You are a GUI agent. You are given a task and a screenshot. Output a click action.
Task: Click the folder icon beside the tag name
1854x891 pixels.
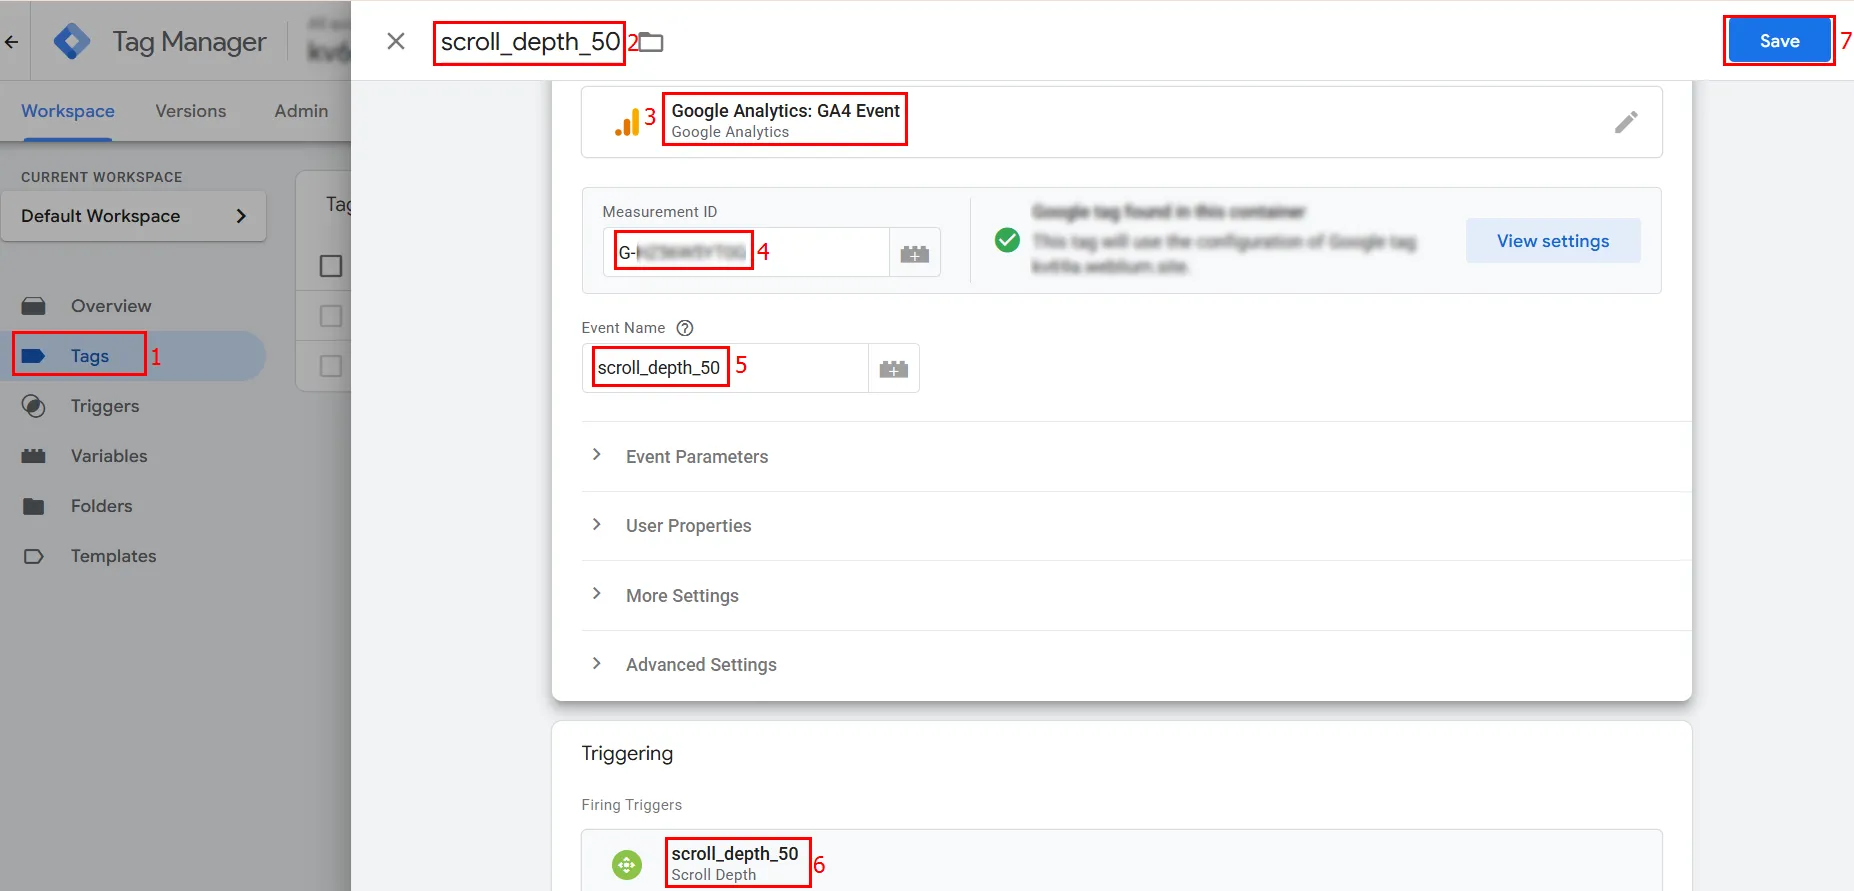point(652,42)
